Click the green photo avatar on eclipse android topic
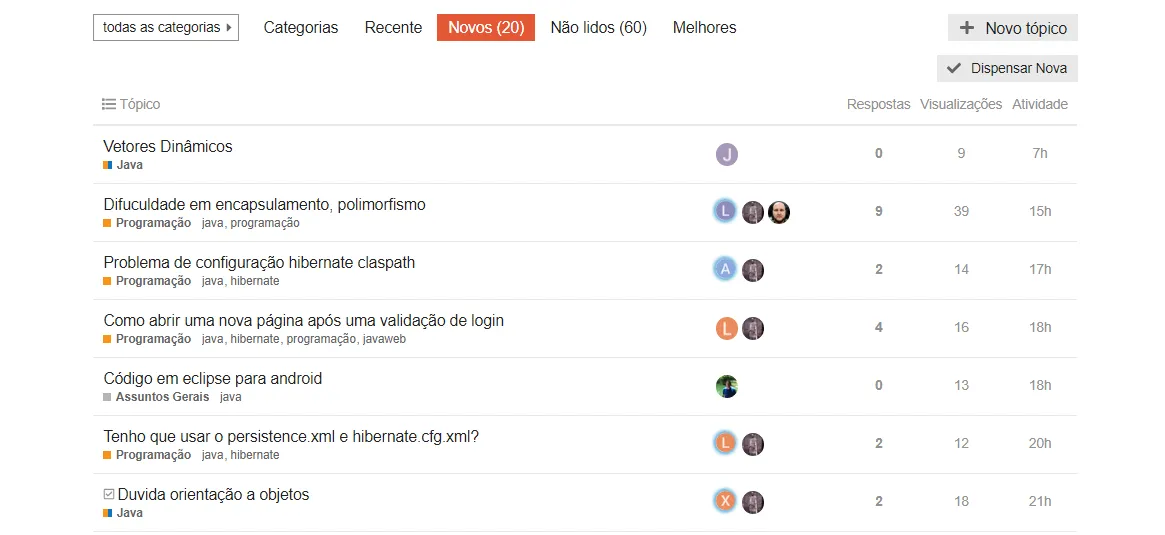1165x535 pixels. click(727, 386)
